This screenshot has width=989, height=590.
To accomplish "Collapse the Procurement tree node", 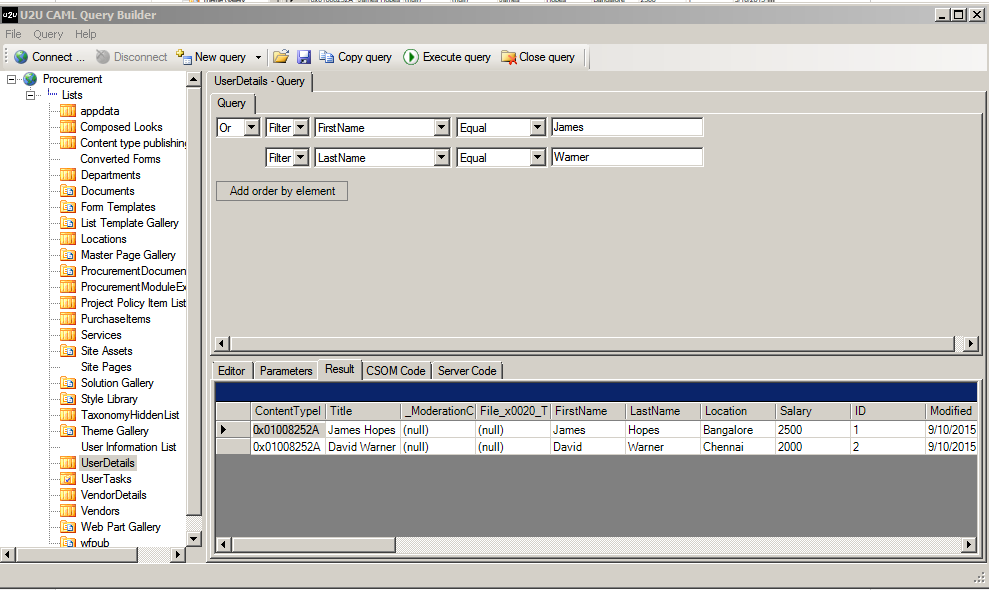I will (x=11, y=79).
